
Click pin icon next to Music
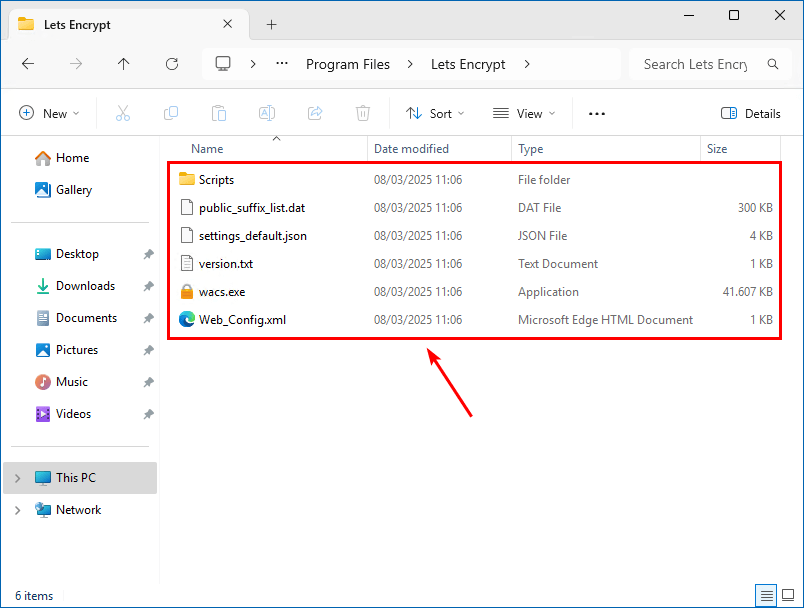pyautogui.click(x=148, y=382)
